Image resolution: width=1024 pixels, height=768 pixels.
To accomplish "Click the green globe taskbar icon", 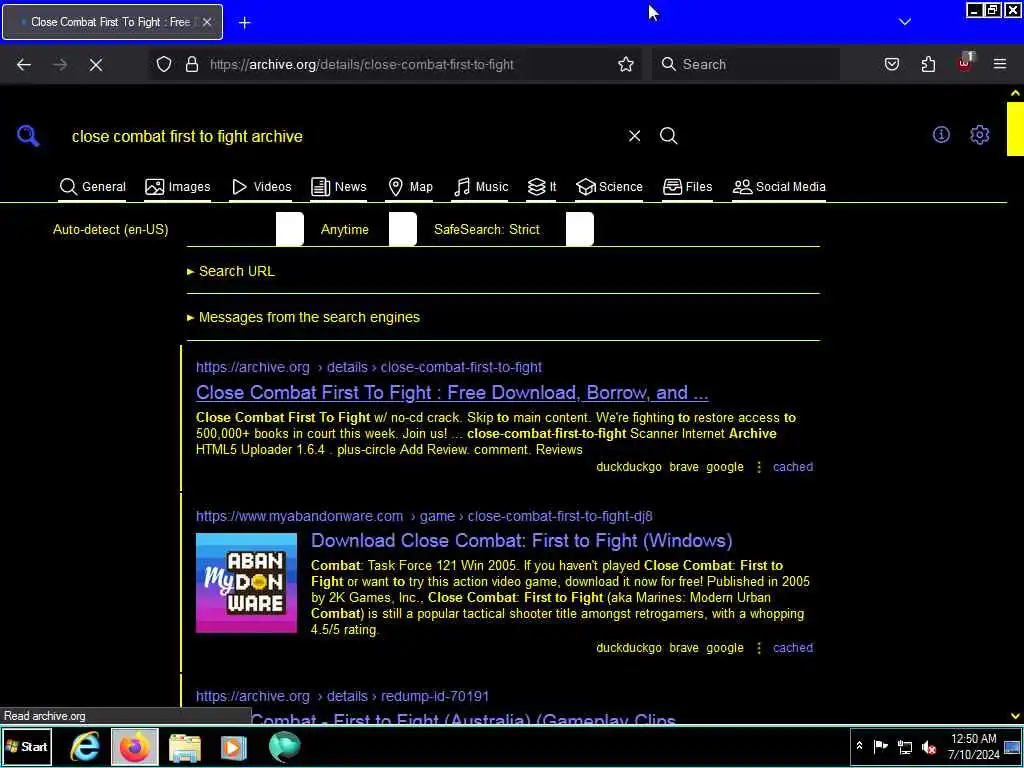I will point(284,747).
